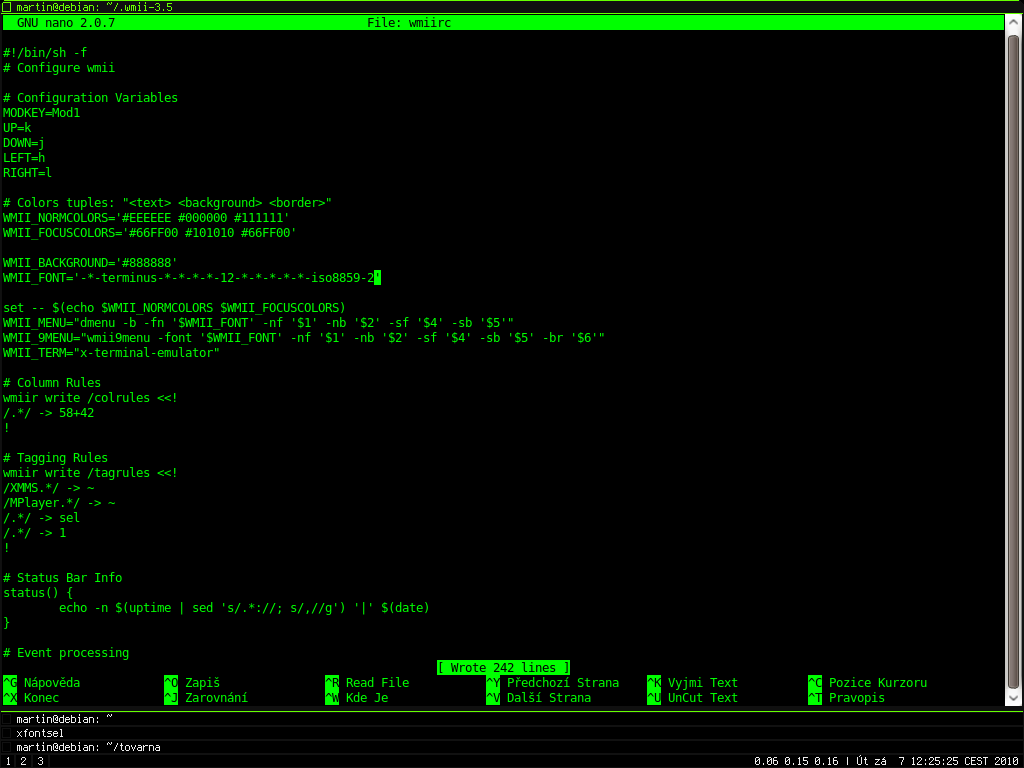Switch to tag 1 in the wmii bar
Screen dimensions: 1024x768
[7, 761]
